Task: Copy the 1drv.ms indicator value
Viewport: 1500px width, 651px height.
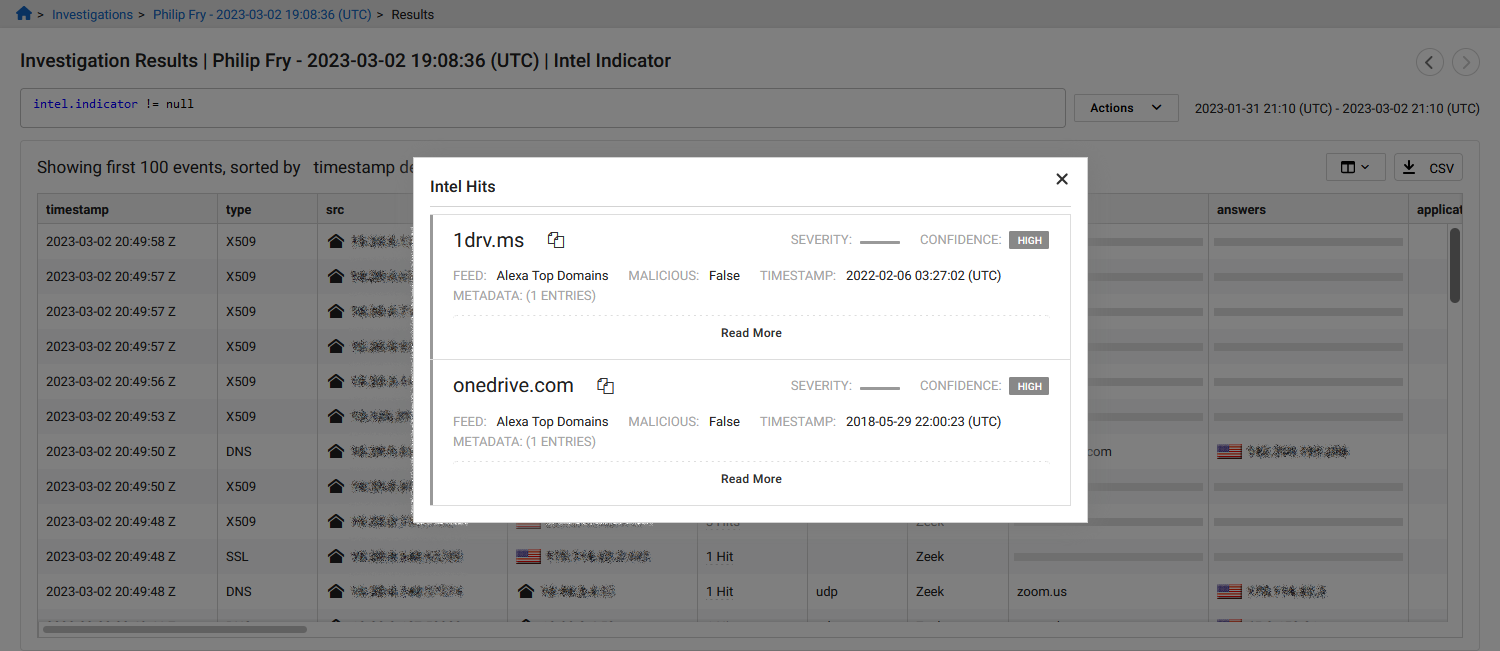Action: (x=556, y=240)
